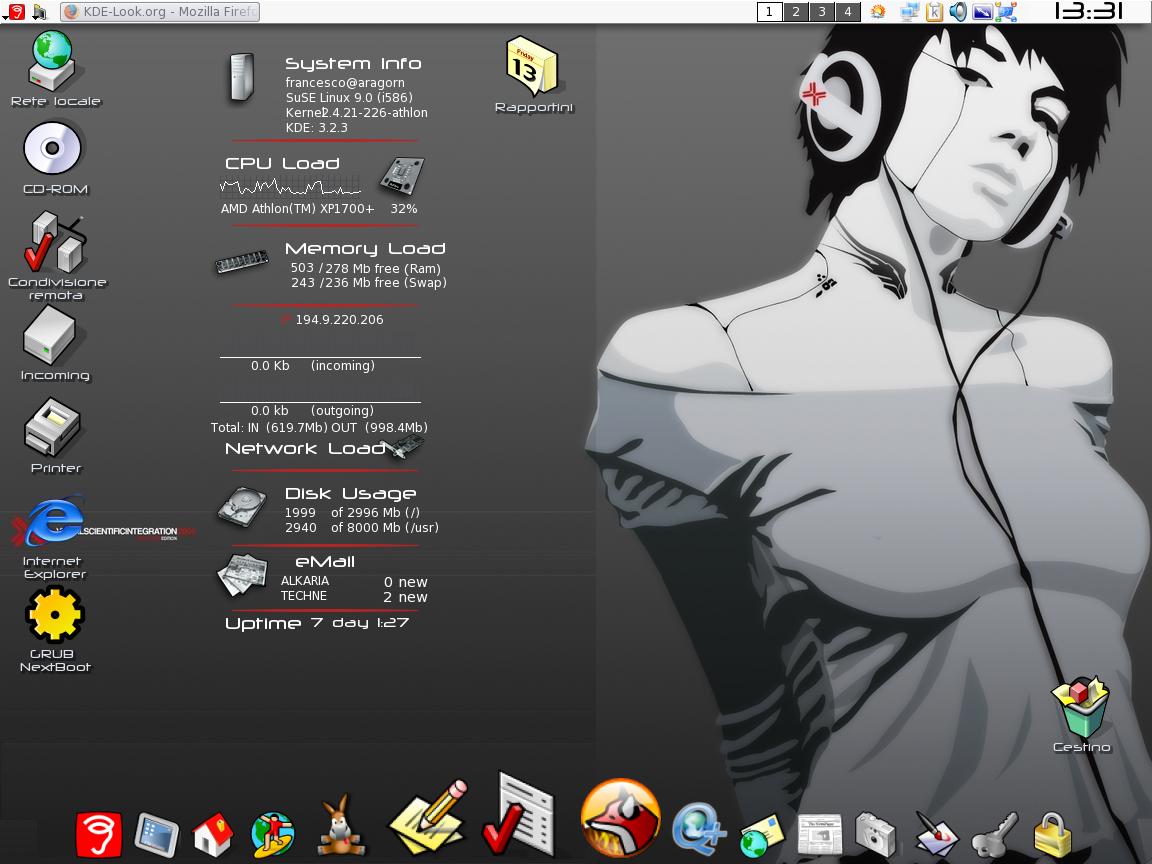This screenshot has height=864, width=1152.
Task: Click the network computers tray icon
Action: 910,12
